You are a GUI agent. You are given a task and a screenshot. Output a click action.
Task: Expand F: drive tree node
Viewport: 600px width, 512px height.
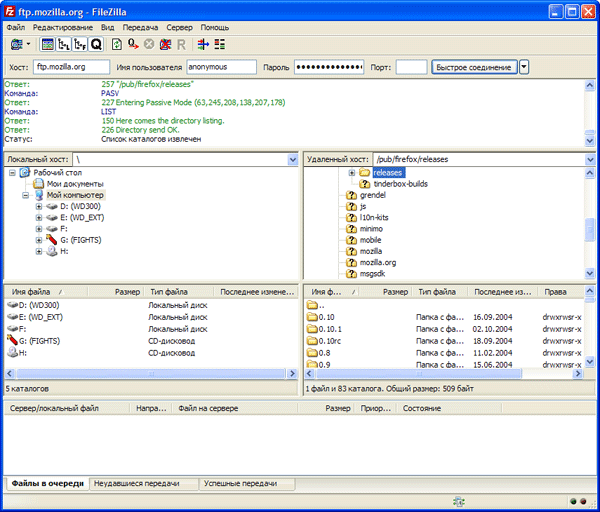(39, 229)
